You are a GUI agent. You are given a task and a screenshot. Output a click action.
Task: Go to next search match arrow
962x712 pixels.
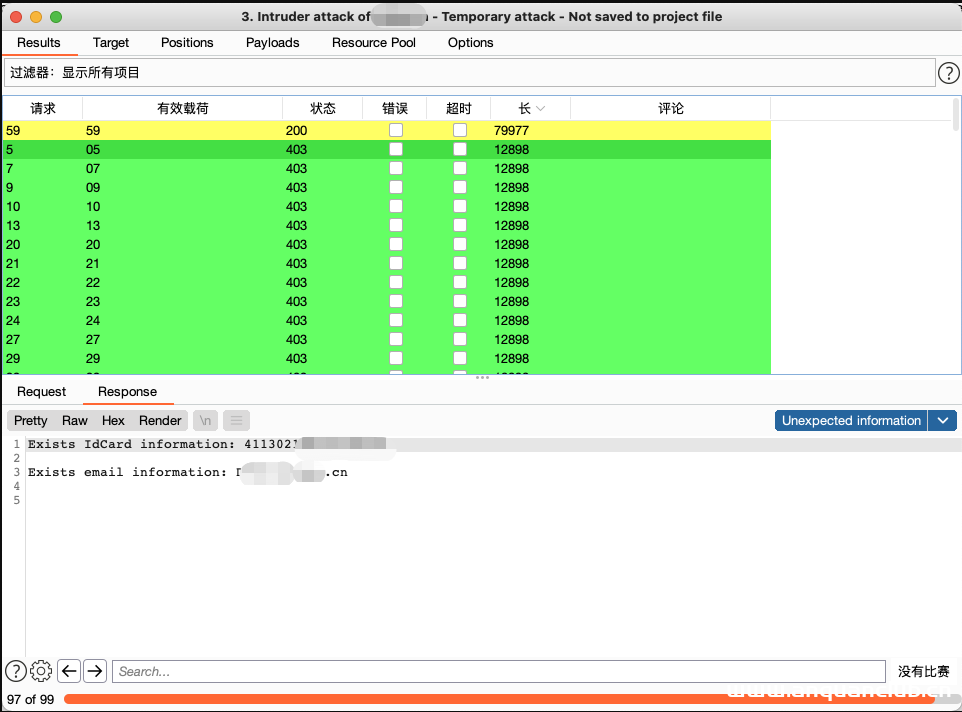[95, 671]
